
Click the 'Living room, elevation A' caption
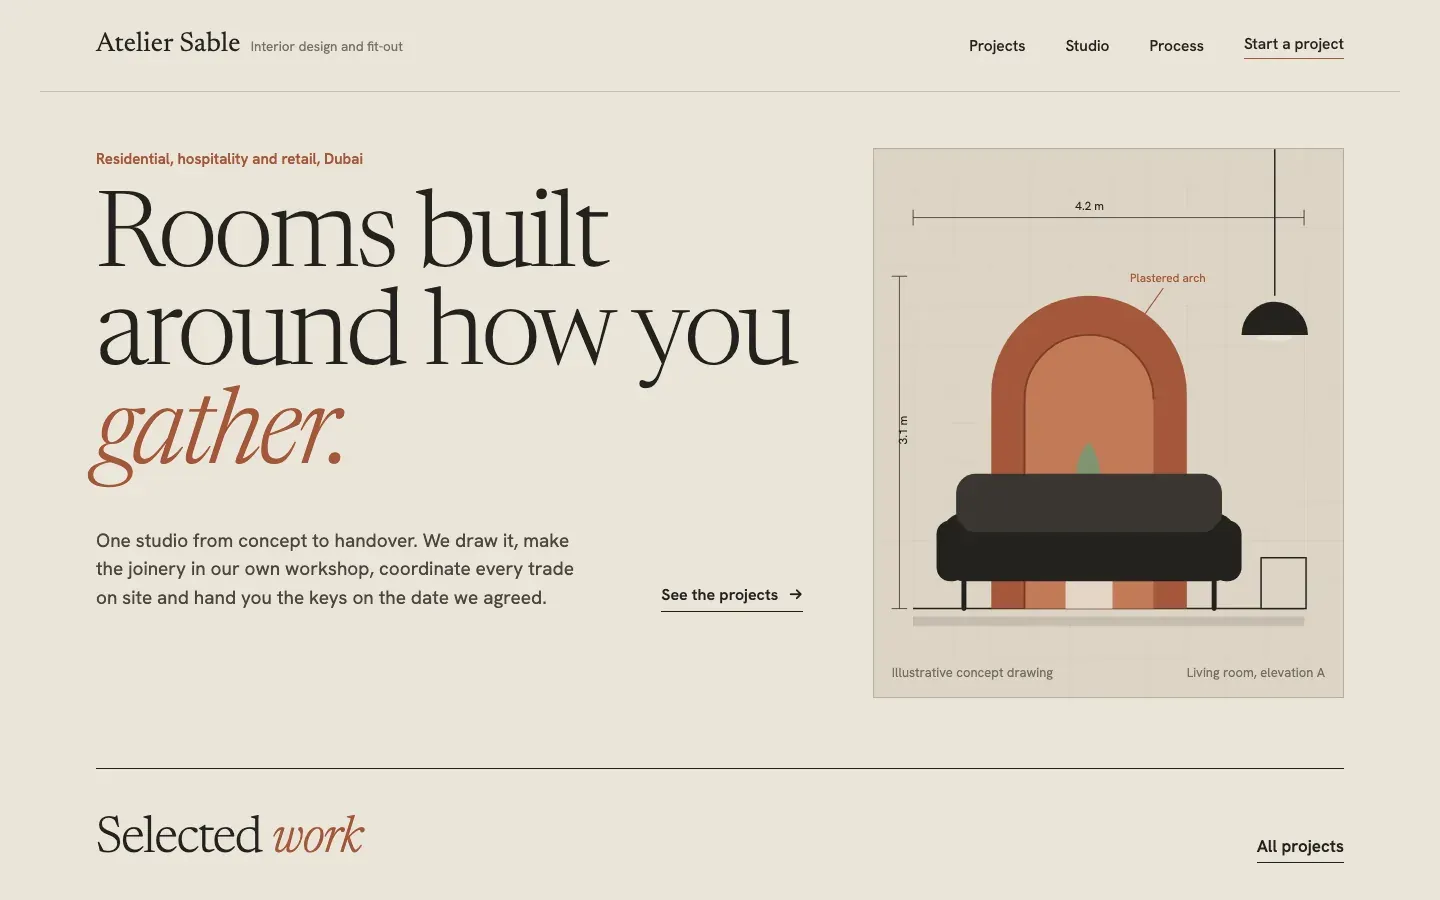(1255, 673)
